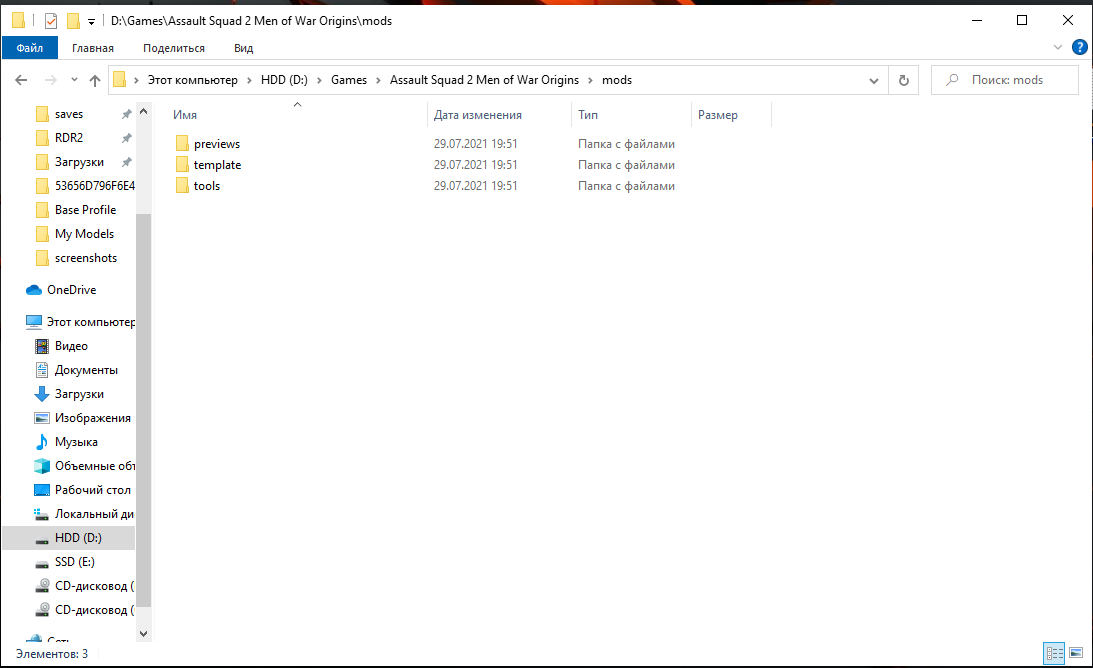Screen dimensions: 1093x668
Task: Open the Файл menu tab
Action: tap(29, 48)
